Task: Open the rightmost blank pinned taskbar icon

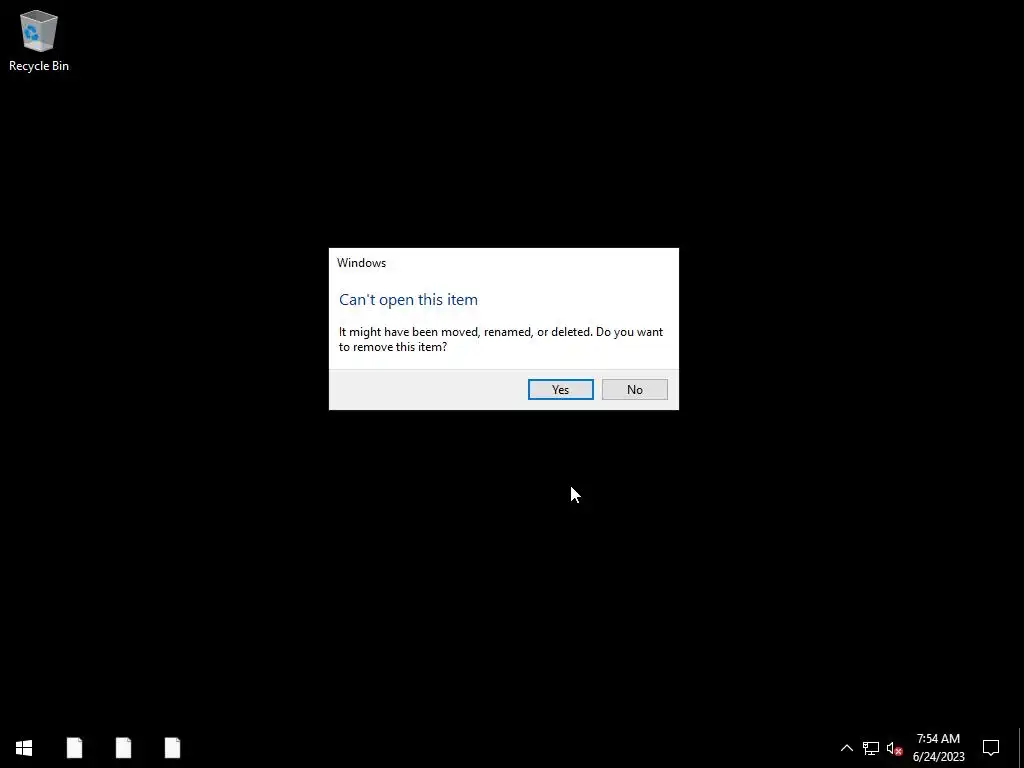Action: pos(172,748)
